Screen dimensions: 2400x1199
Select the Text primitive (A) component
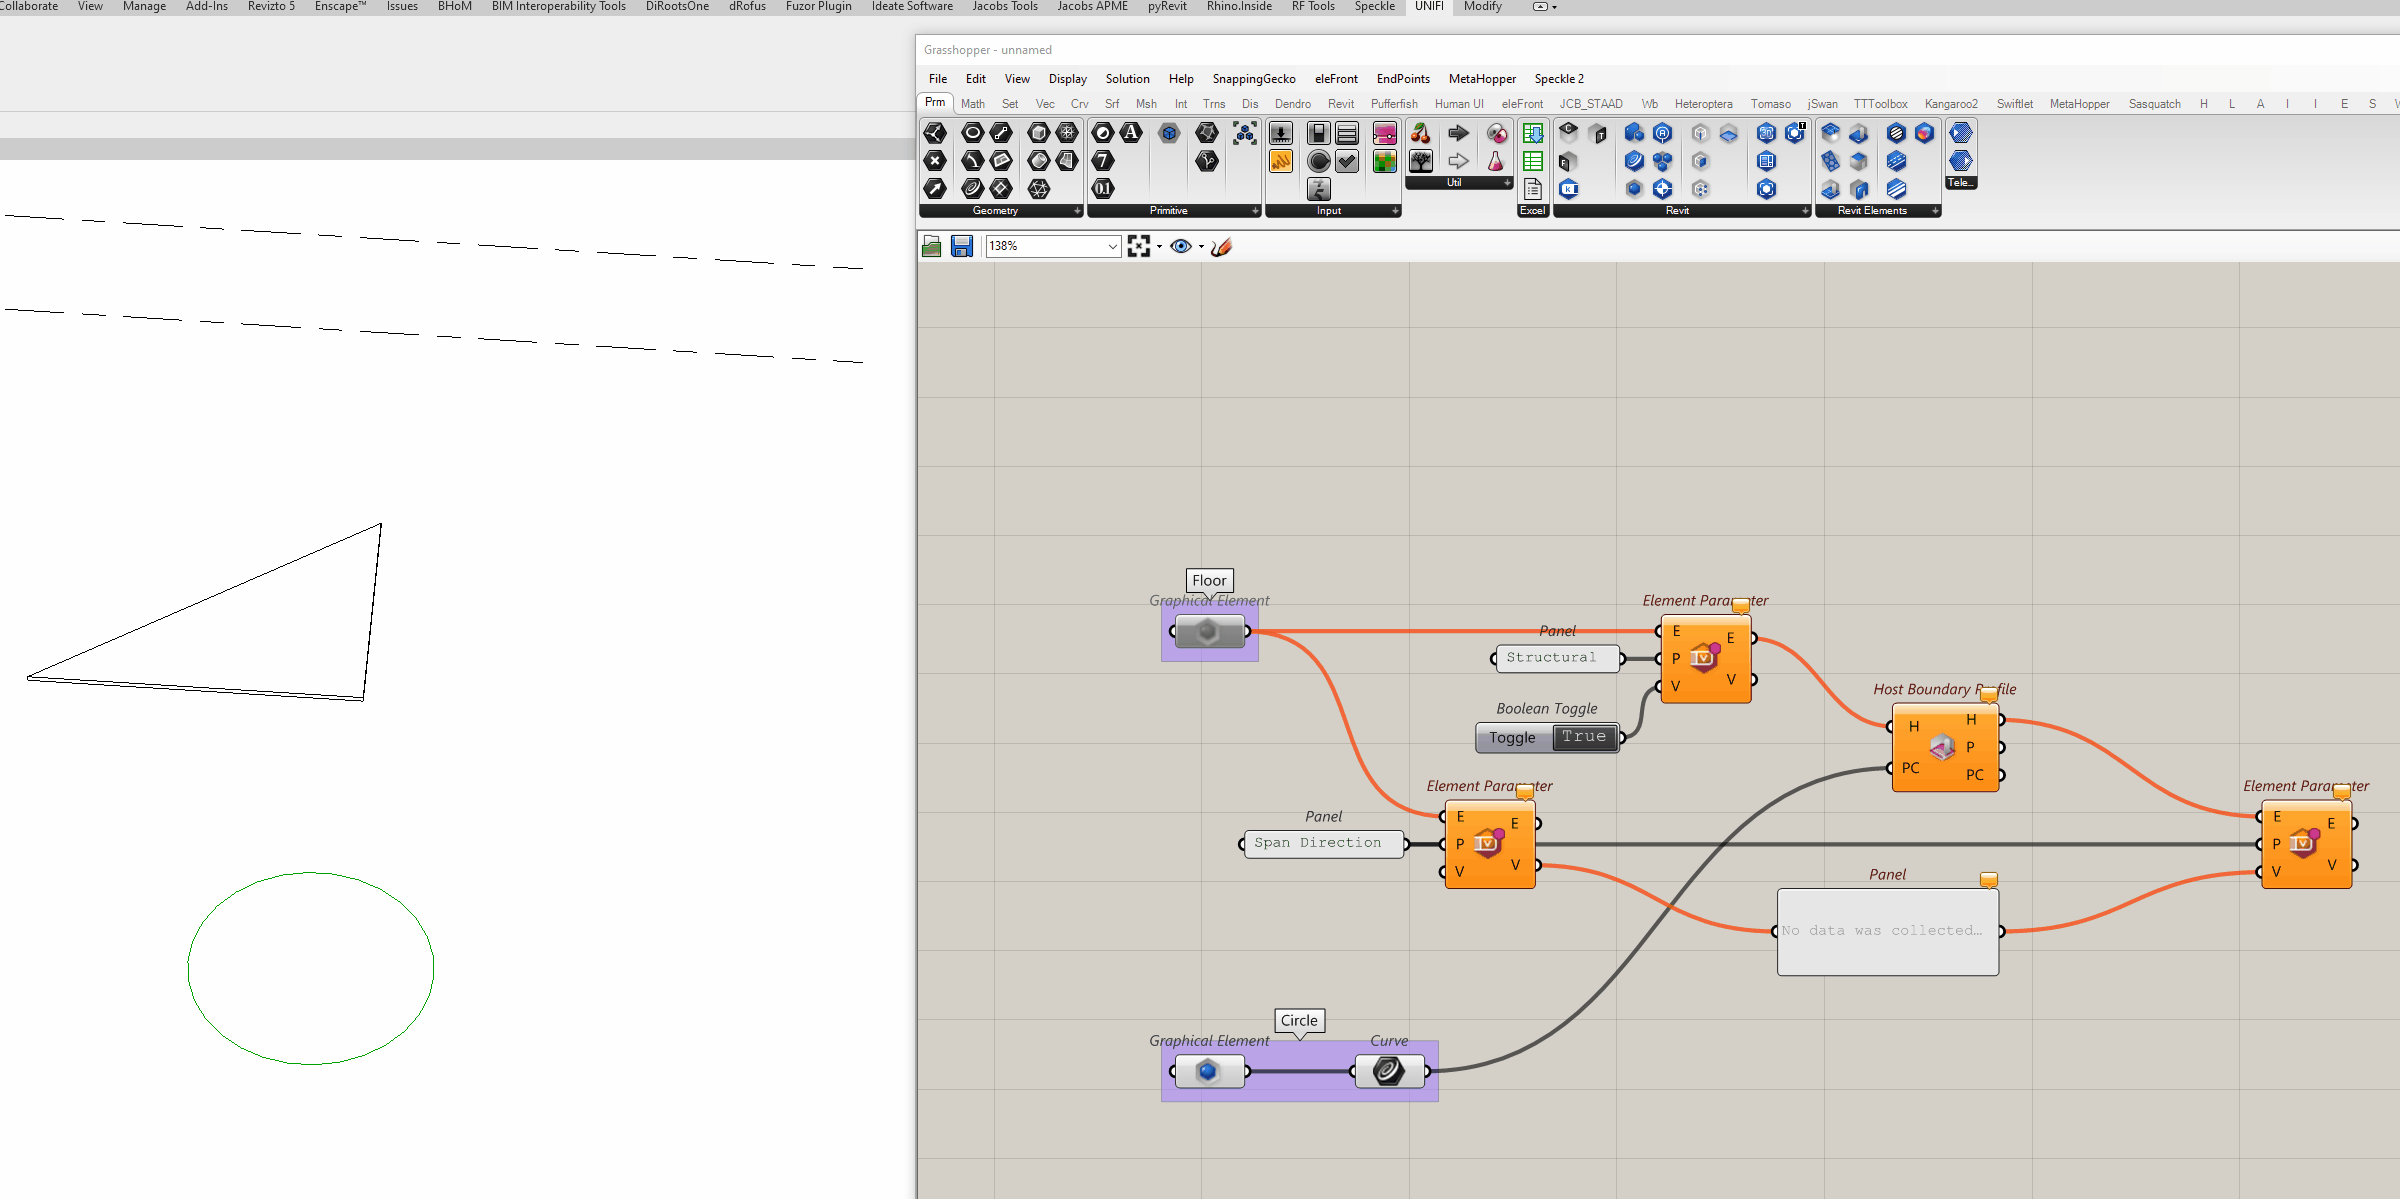(1132, 132)
